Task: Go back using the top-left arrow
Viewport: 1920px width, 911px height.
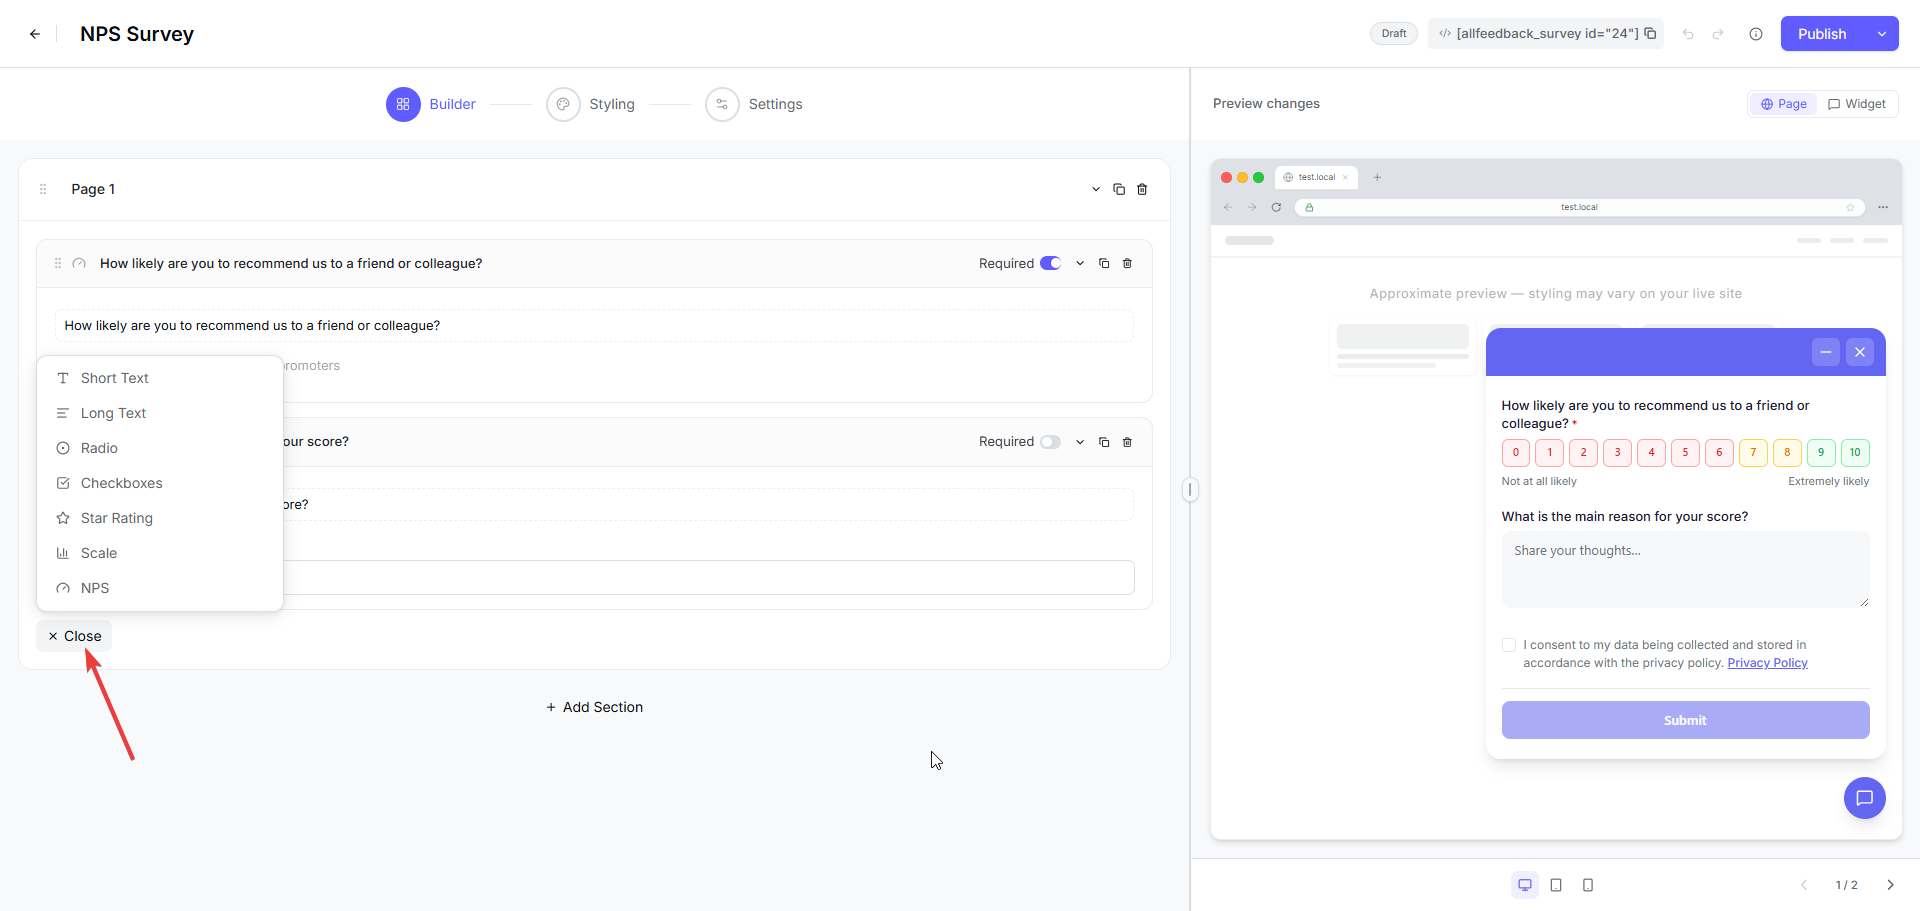Action: (x=35, y=34)
